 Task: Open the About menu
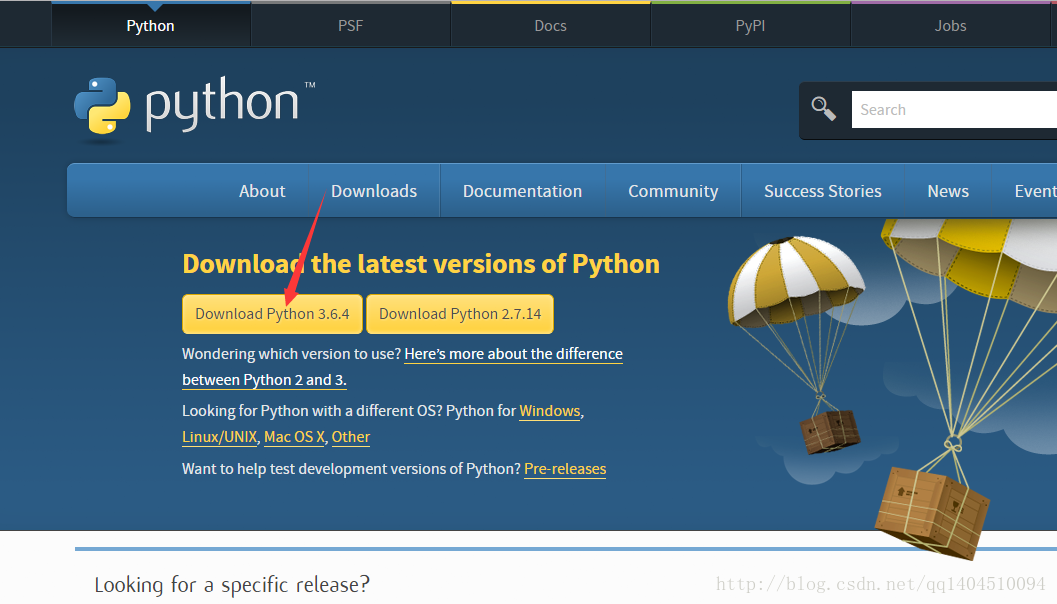[x=262, y=191]
